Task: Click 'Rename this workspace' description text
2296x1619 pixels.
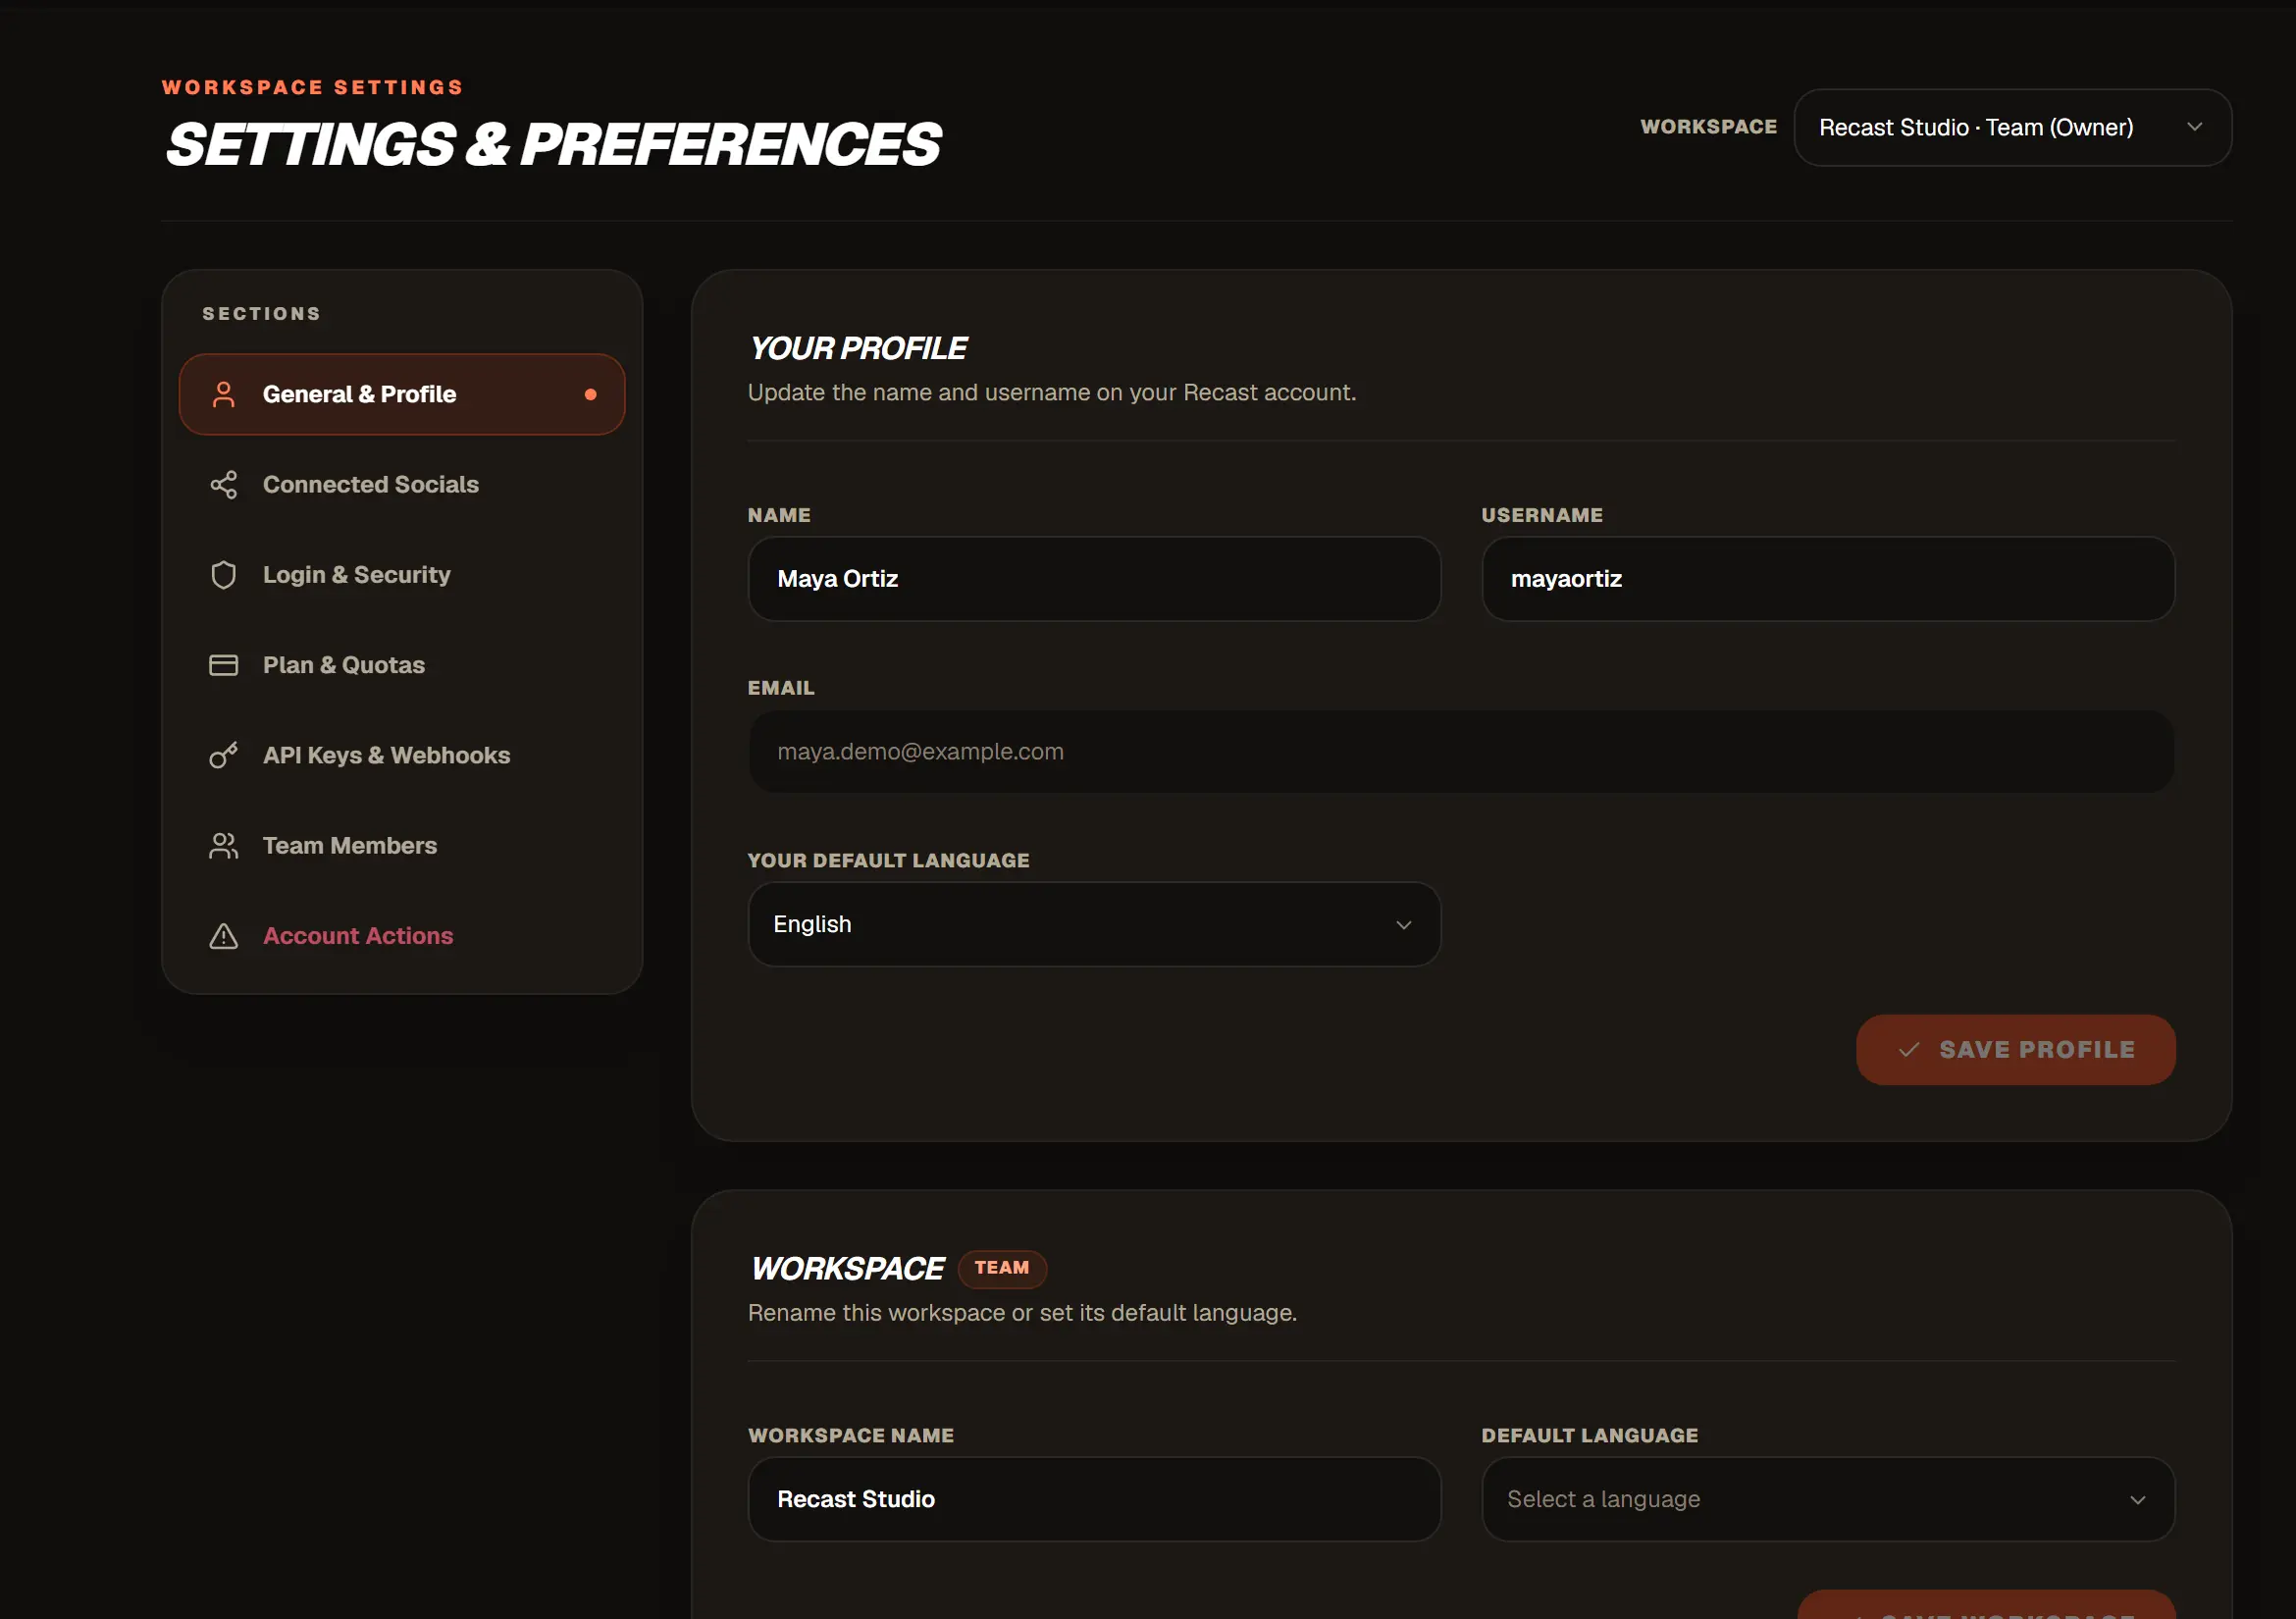Action: pos(1022,1312)
